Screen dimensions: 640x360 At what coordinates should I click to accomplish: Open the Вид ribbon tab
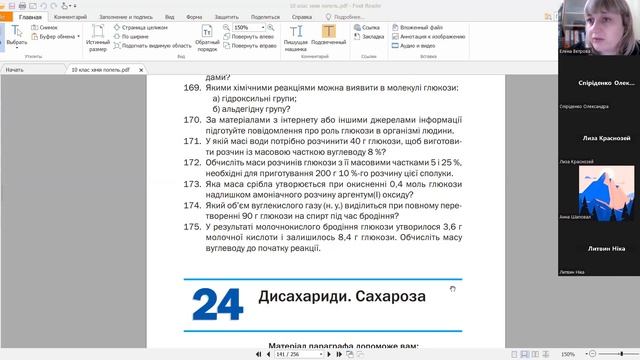[x=169, y=17]
